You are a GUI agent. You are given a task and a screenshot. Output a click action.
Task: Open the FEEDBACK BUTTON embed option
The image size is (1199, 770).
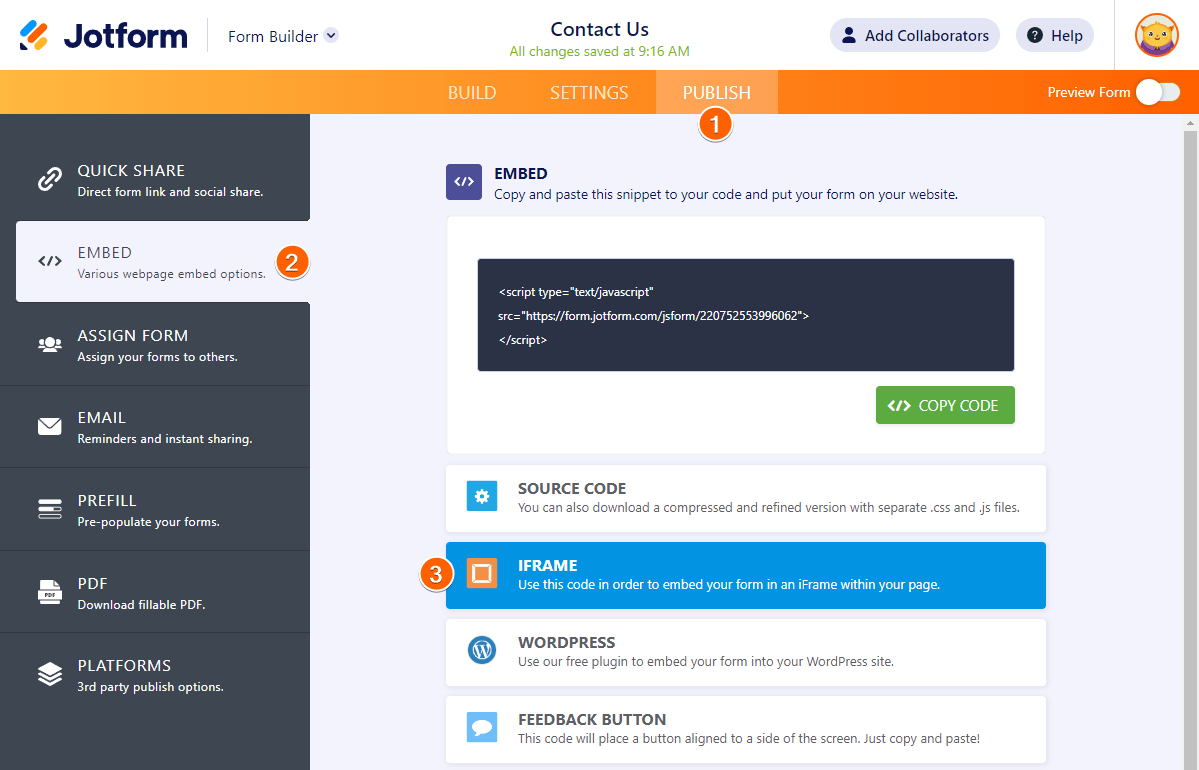(x=746, y=729)
